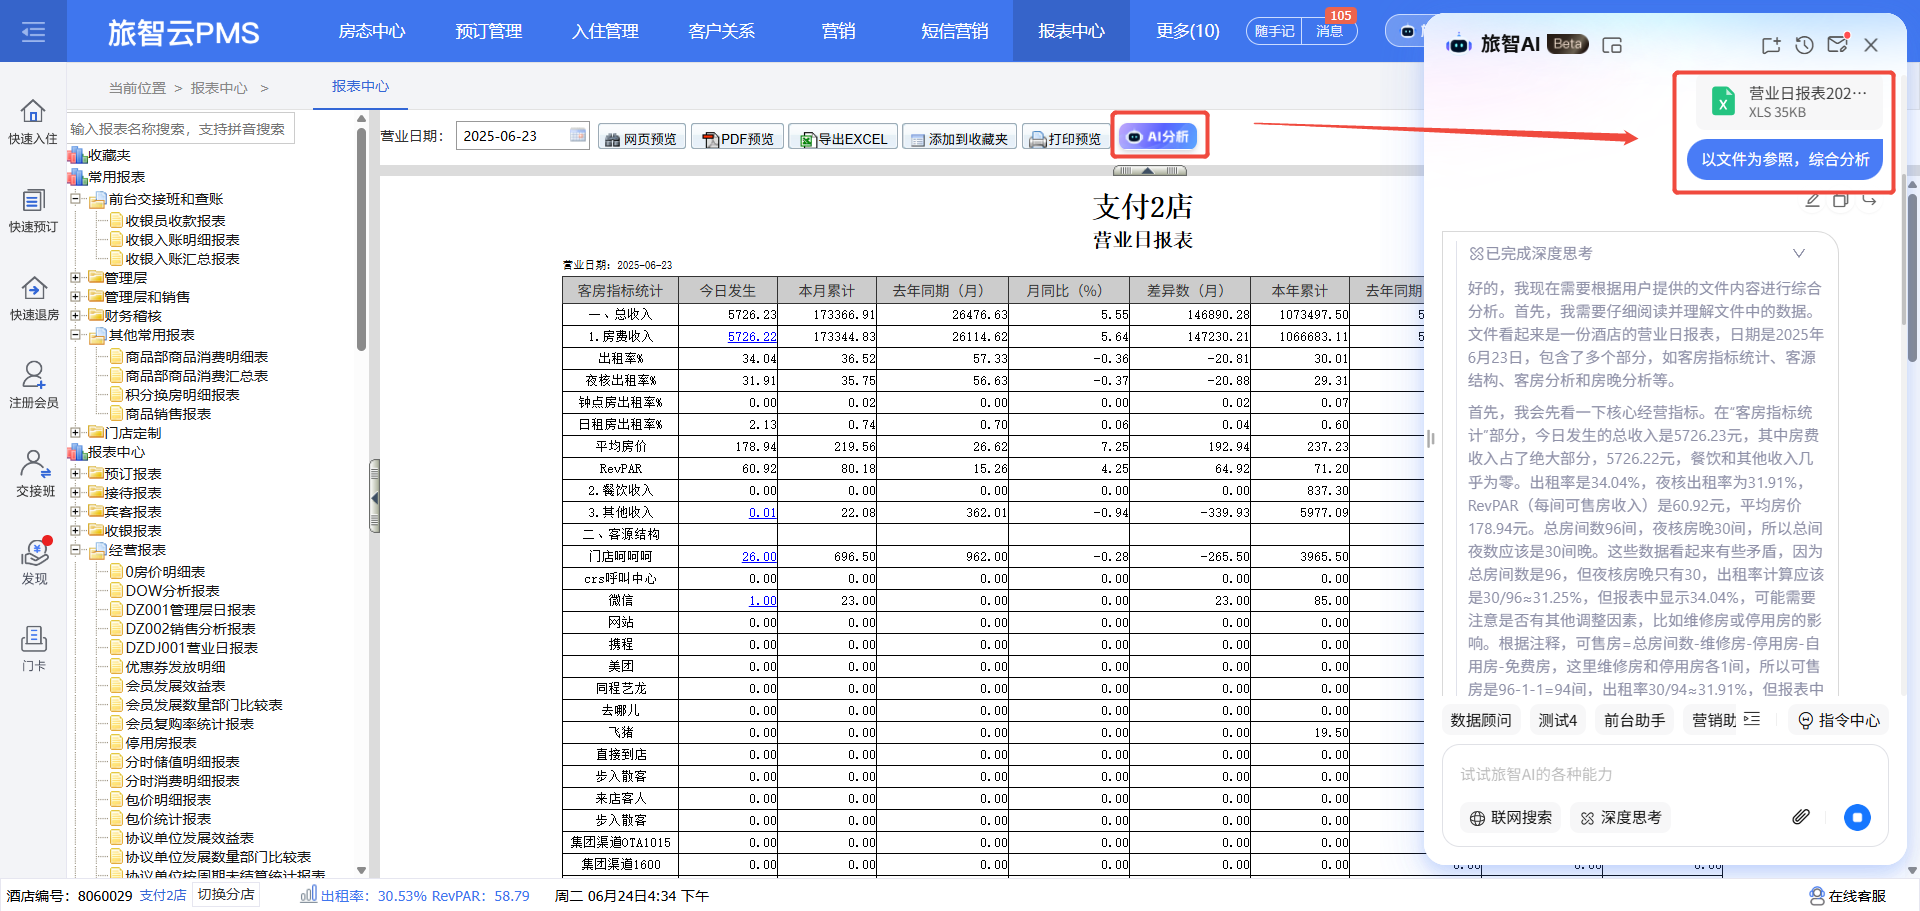
Task: Toggle 联网搜索 web search
Action: pos(1510,817)
